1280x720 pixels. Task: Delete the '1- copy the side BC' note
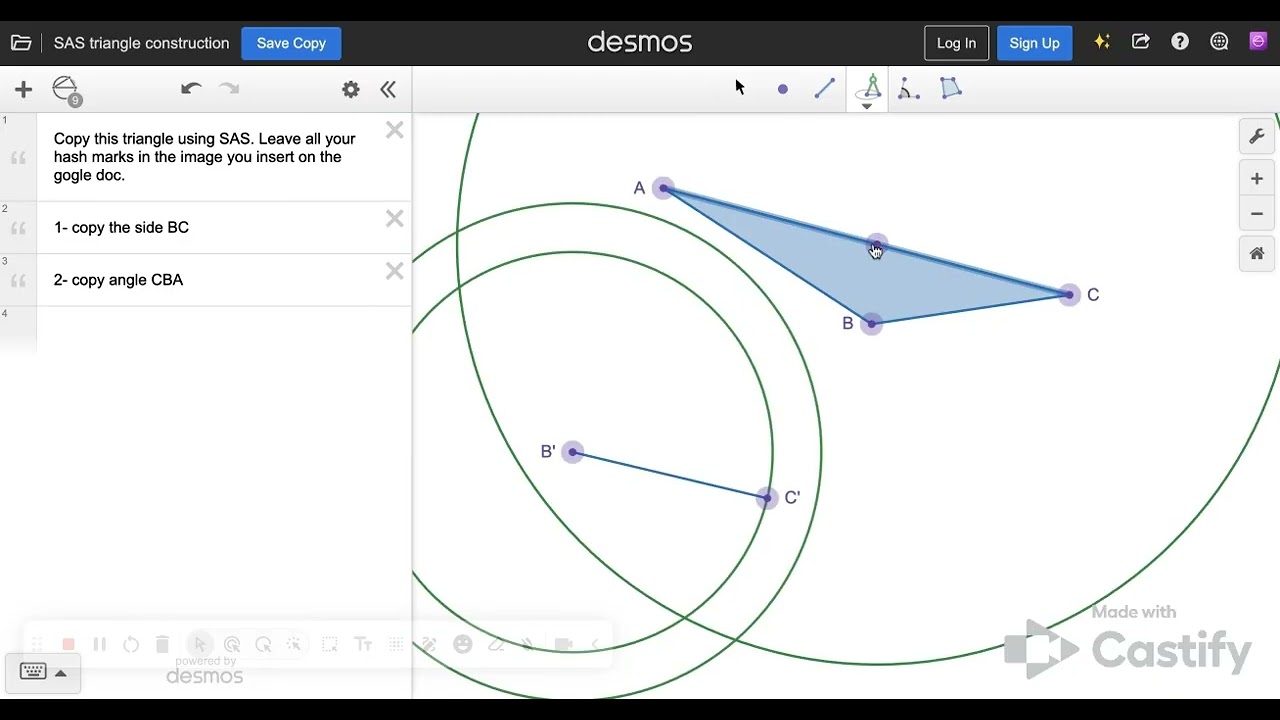pos(395,218)
